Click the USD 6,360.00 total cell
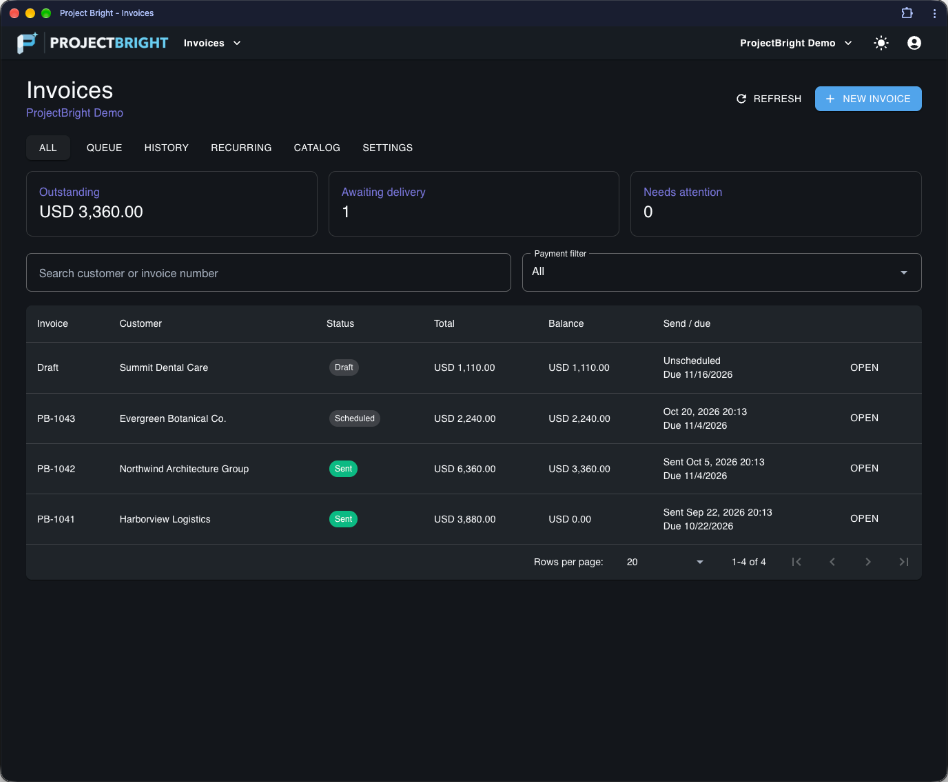The width and height of the screenshot is (948, 782). point(465,469)
